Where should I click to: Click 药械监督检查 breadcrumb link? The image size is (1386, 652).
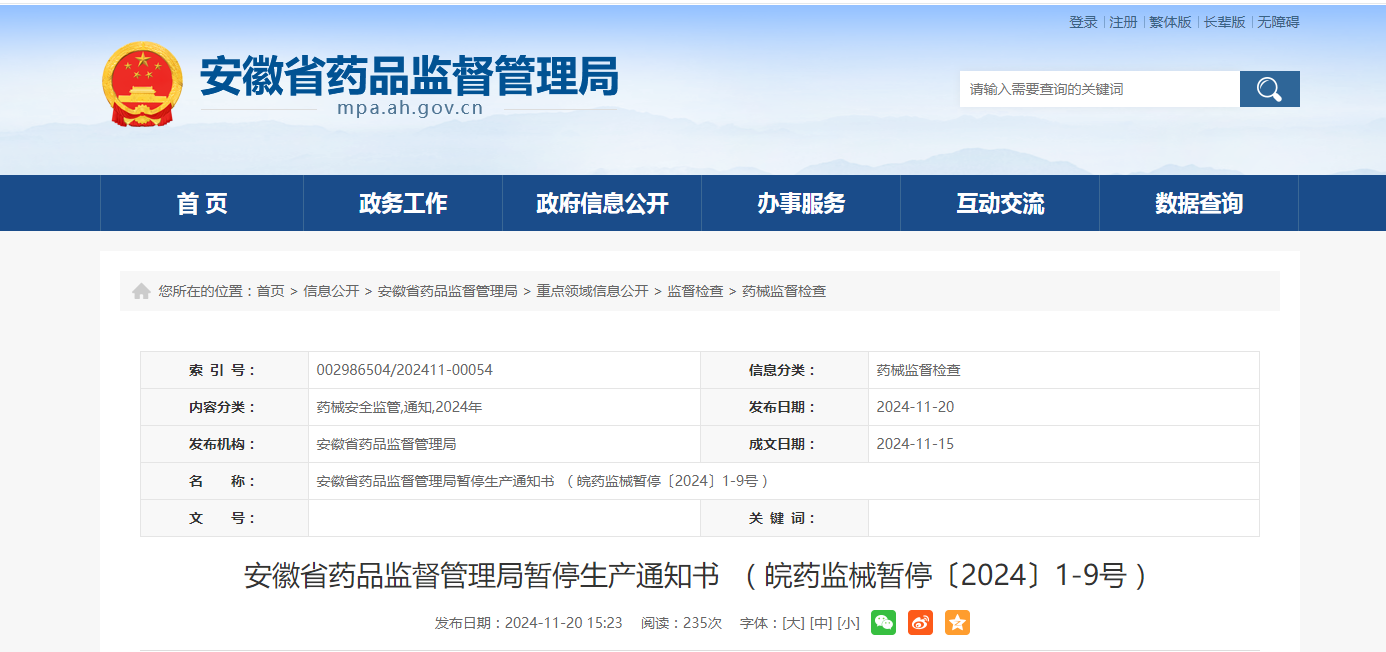click(x=784, y=291)
